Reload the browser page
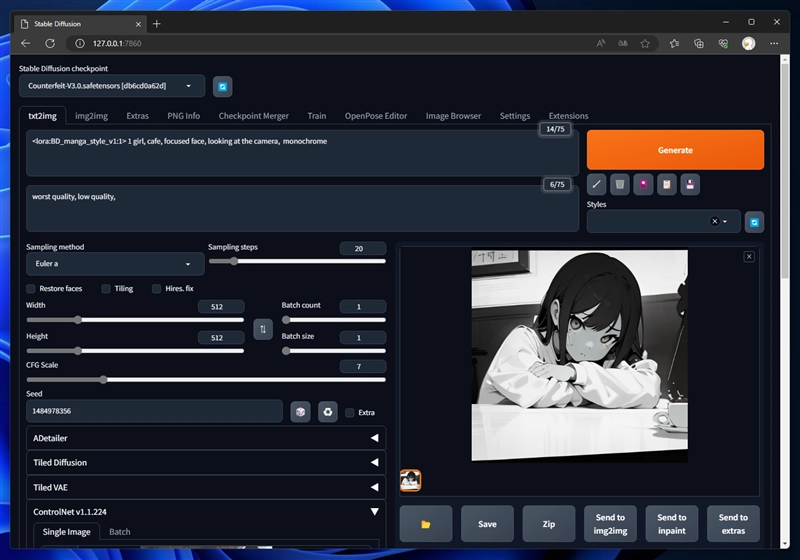The image size is (800, 560). pyautogui.click(x=50, y=43)
